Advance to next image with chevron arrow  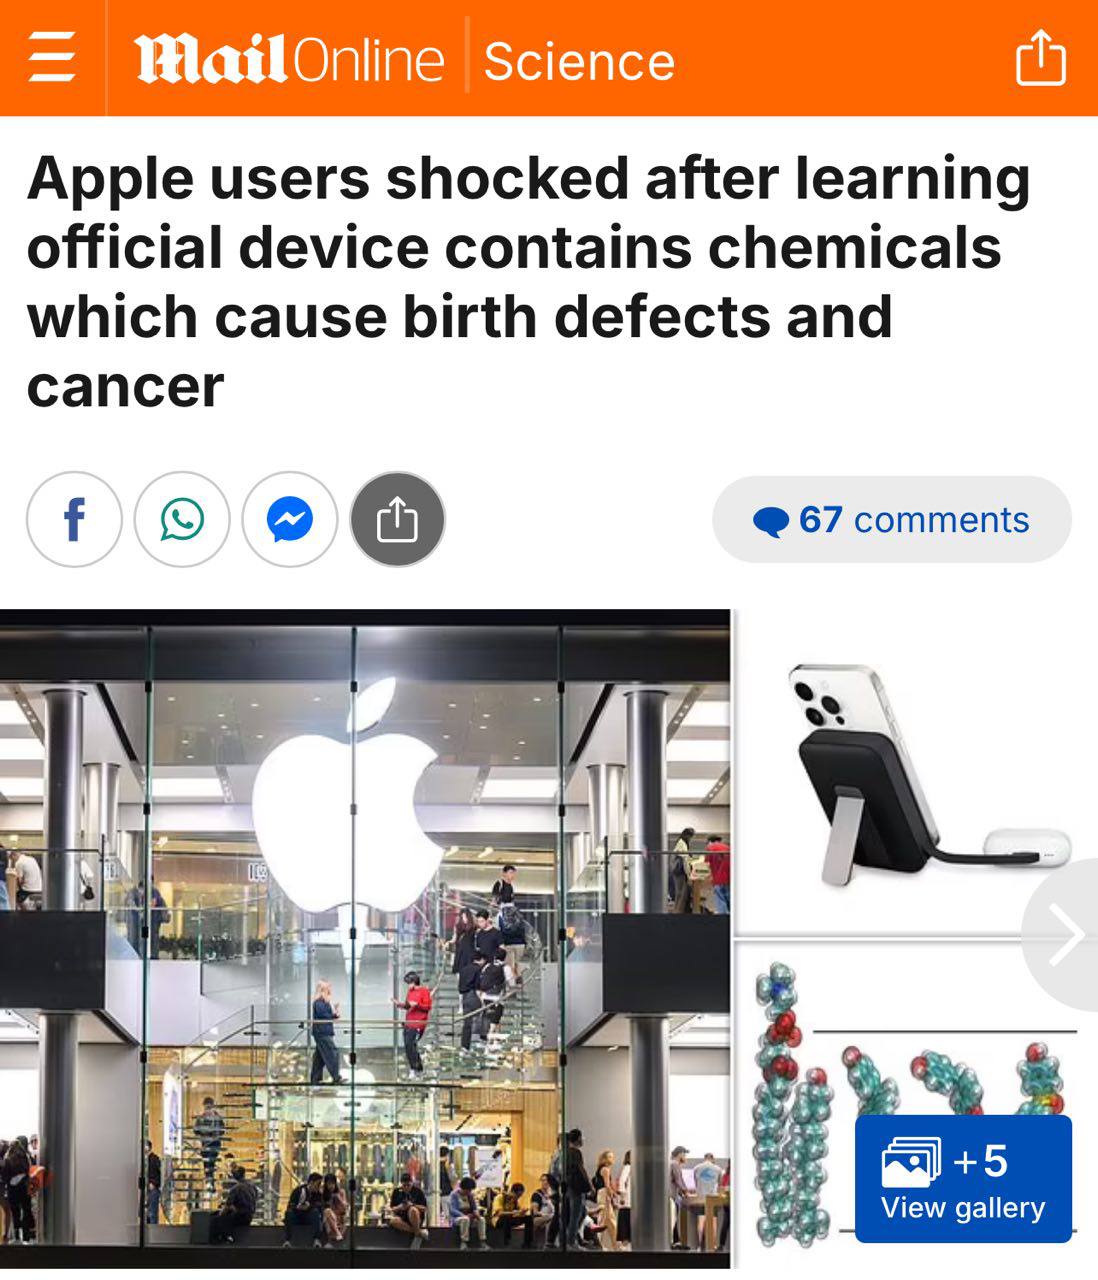point(1063,935)
